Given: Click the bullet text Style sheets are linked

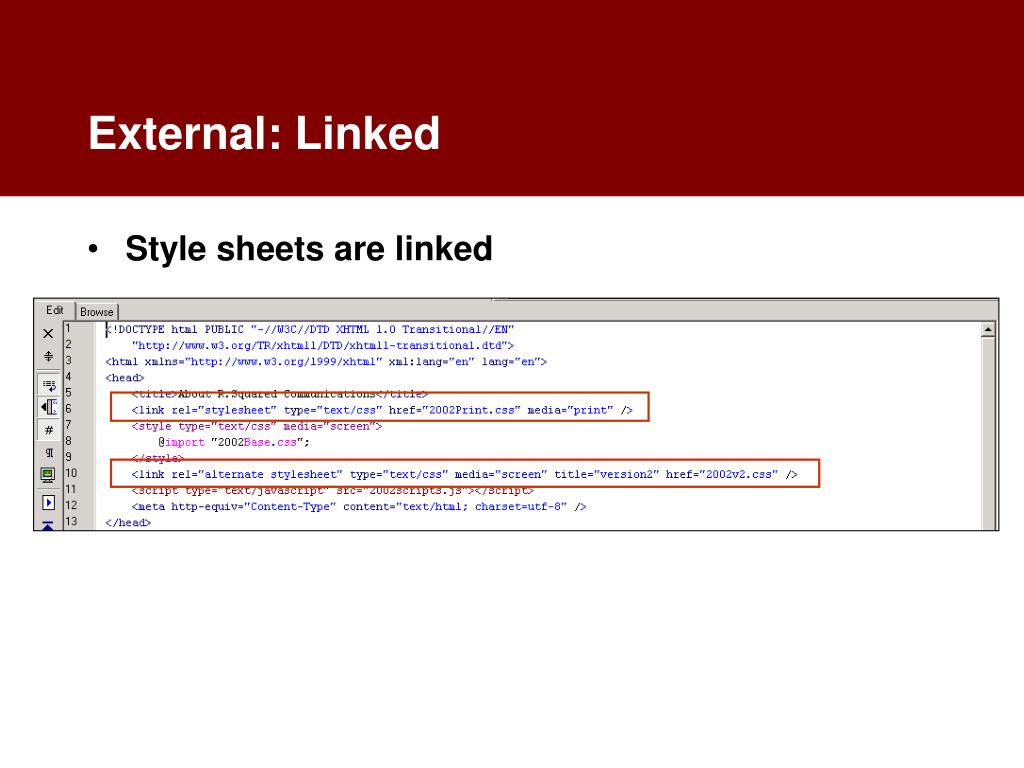Looking at the screenshot, I should [309, 249].
